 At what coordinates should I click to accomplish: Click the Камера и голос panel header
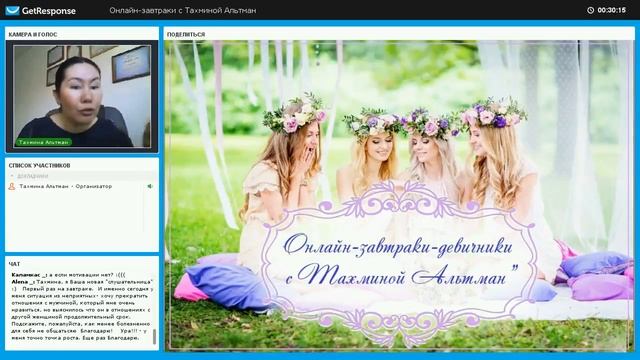click(33, 35)
